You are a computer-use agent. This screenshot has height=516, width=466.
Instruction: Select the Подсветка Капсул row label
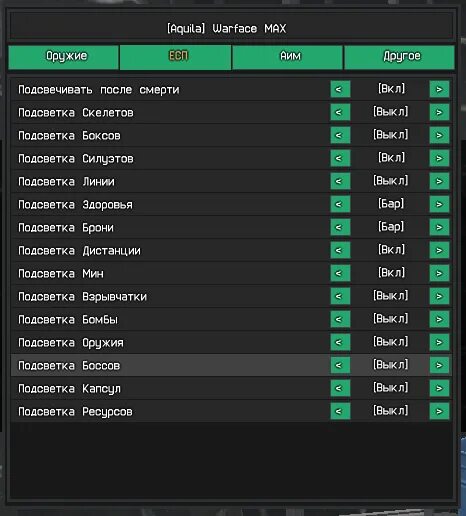coord(69,389)
